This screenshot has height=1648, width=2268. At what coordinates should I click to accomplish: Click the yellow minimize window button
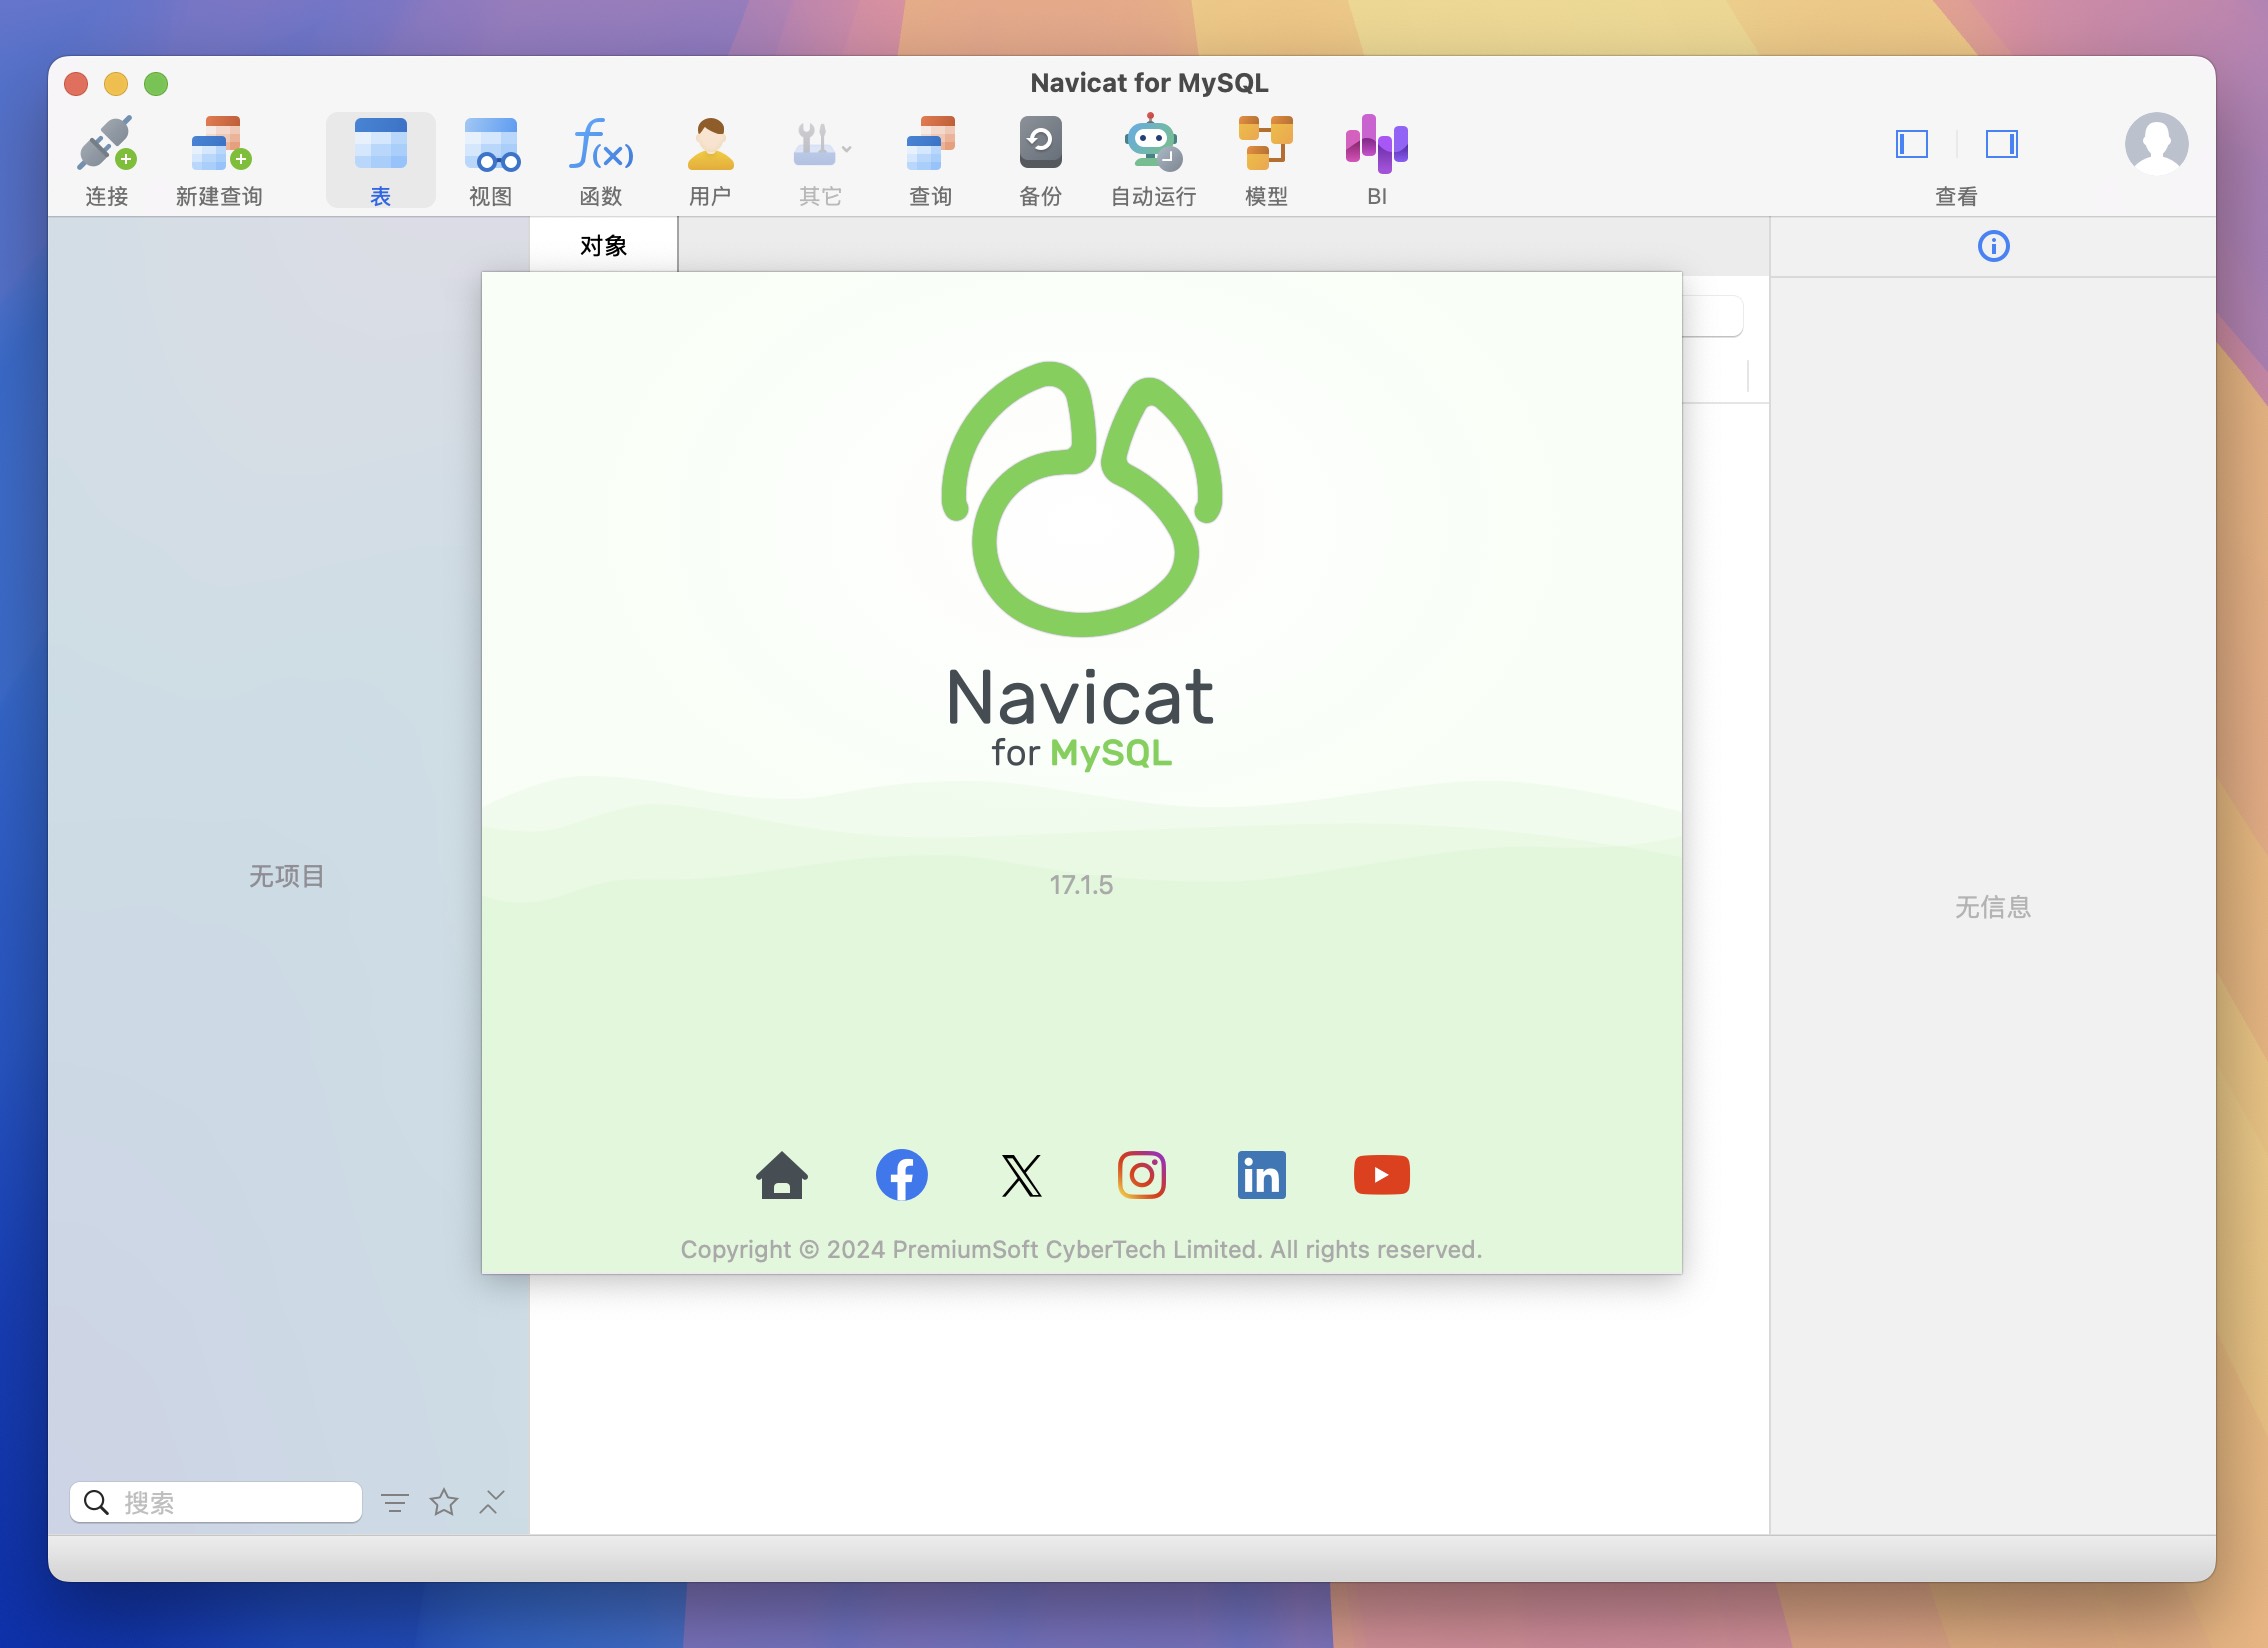(x=116, y=84)
